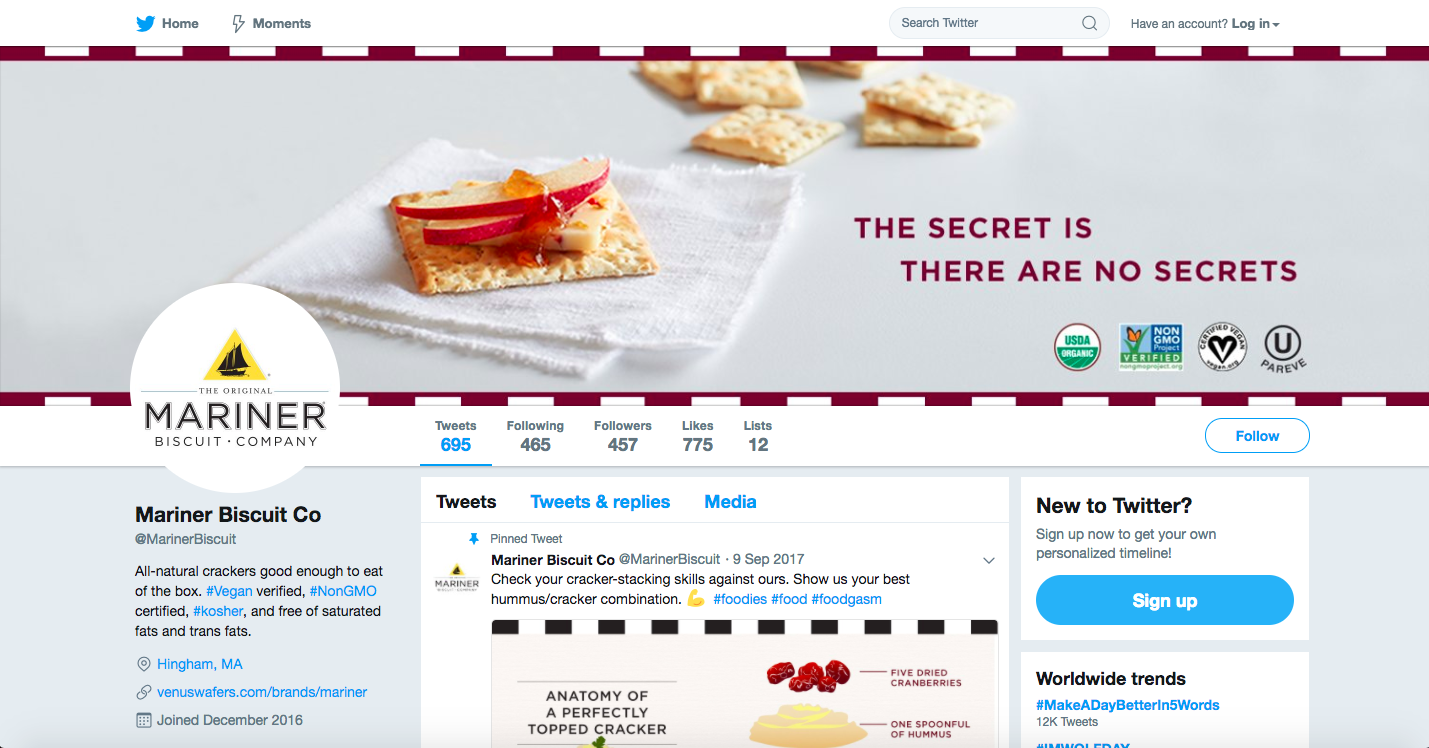Open Moments via the lightning bolt icon

[x=238, y=23]
